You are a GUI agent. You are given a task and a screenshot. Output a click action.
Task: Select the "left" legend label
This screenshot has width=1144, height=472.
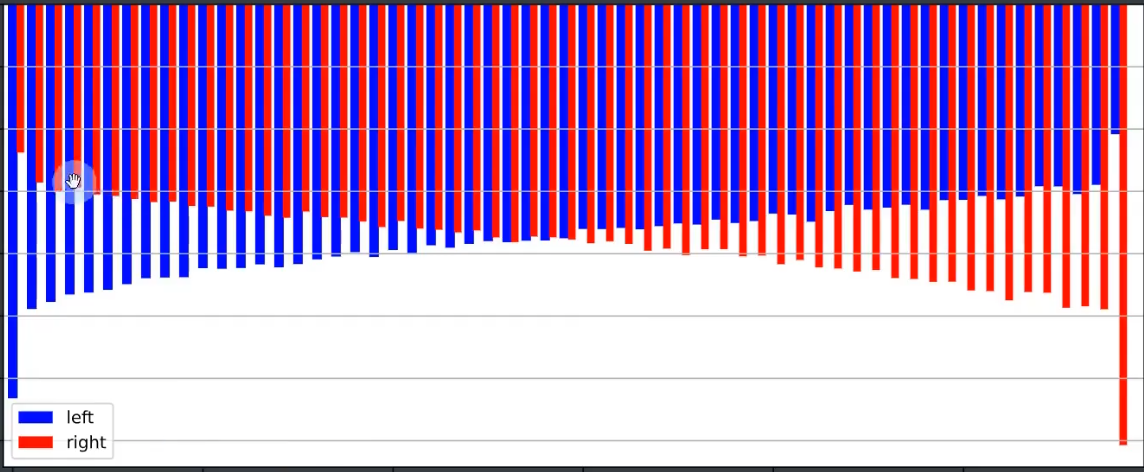[79, 417]
